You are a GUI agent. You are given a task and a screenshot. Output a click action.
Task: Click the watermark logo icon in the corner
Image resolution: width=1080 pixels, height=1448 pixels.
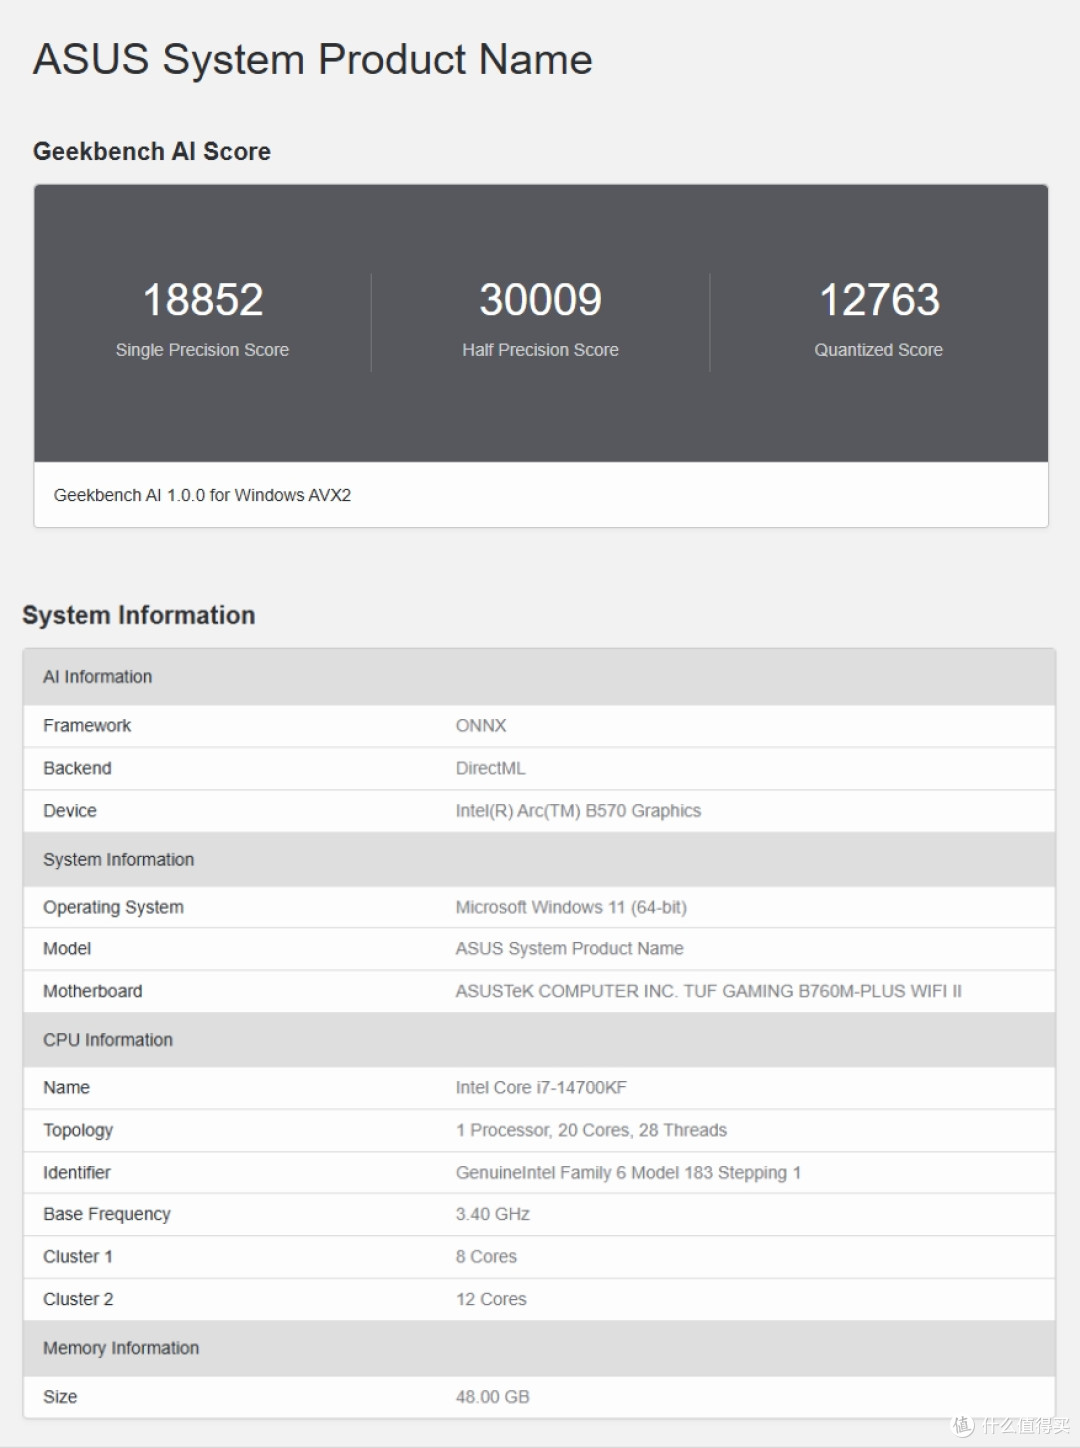(x=963, y=1425)
